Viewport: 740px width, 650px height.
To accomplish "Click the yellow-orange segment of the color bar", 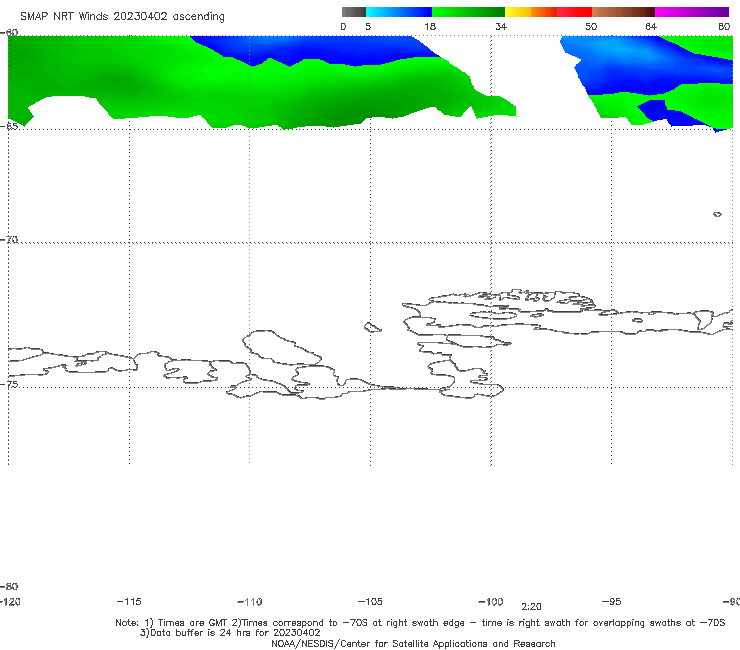I will coord(531,12).
